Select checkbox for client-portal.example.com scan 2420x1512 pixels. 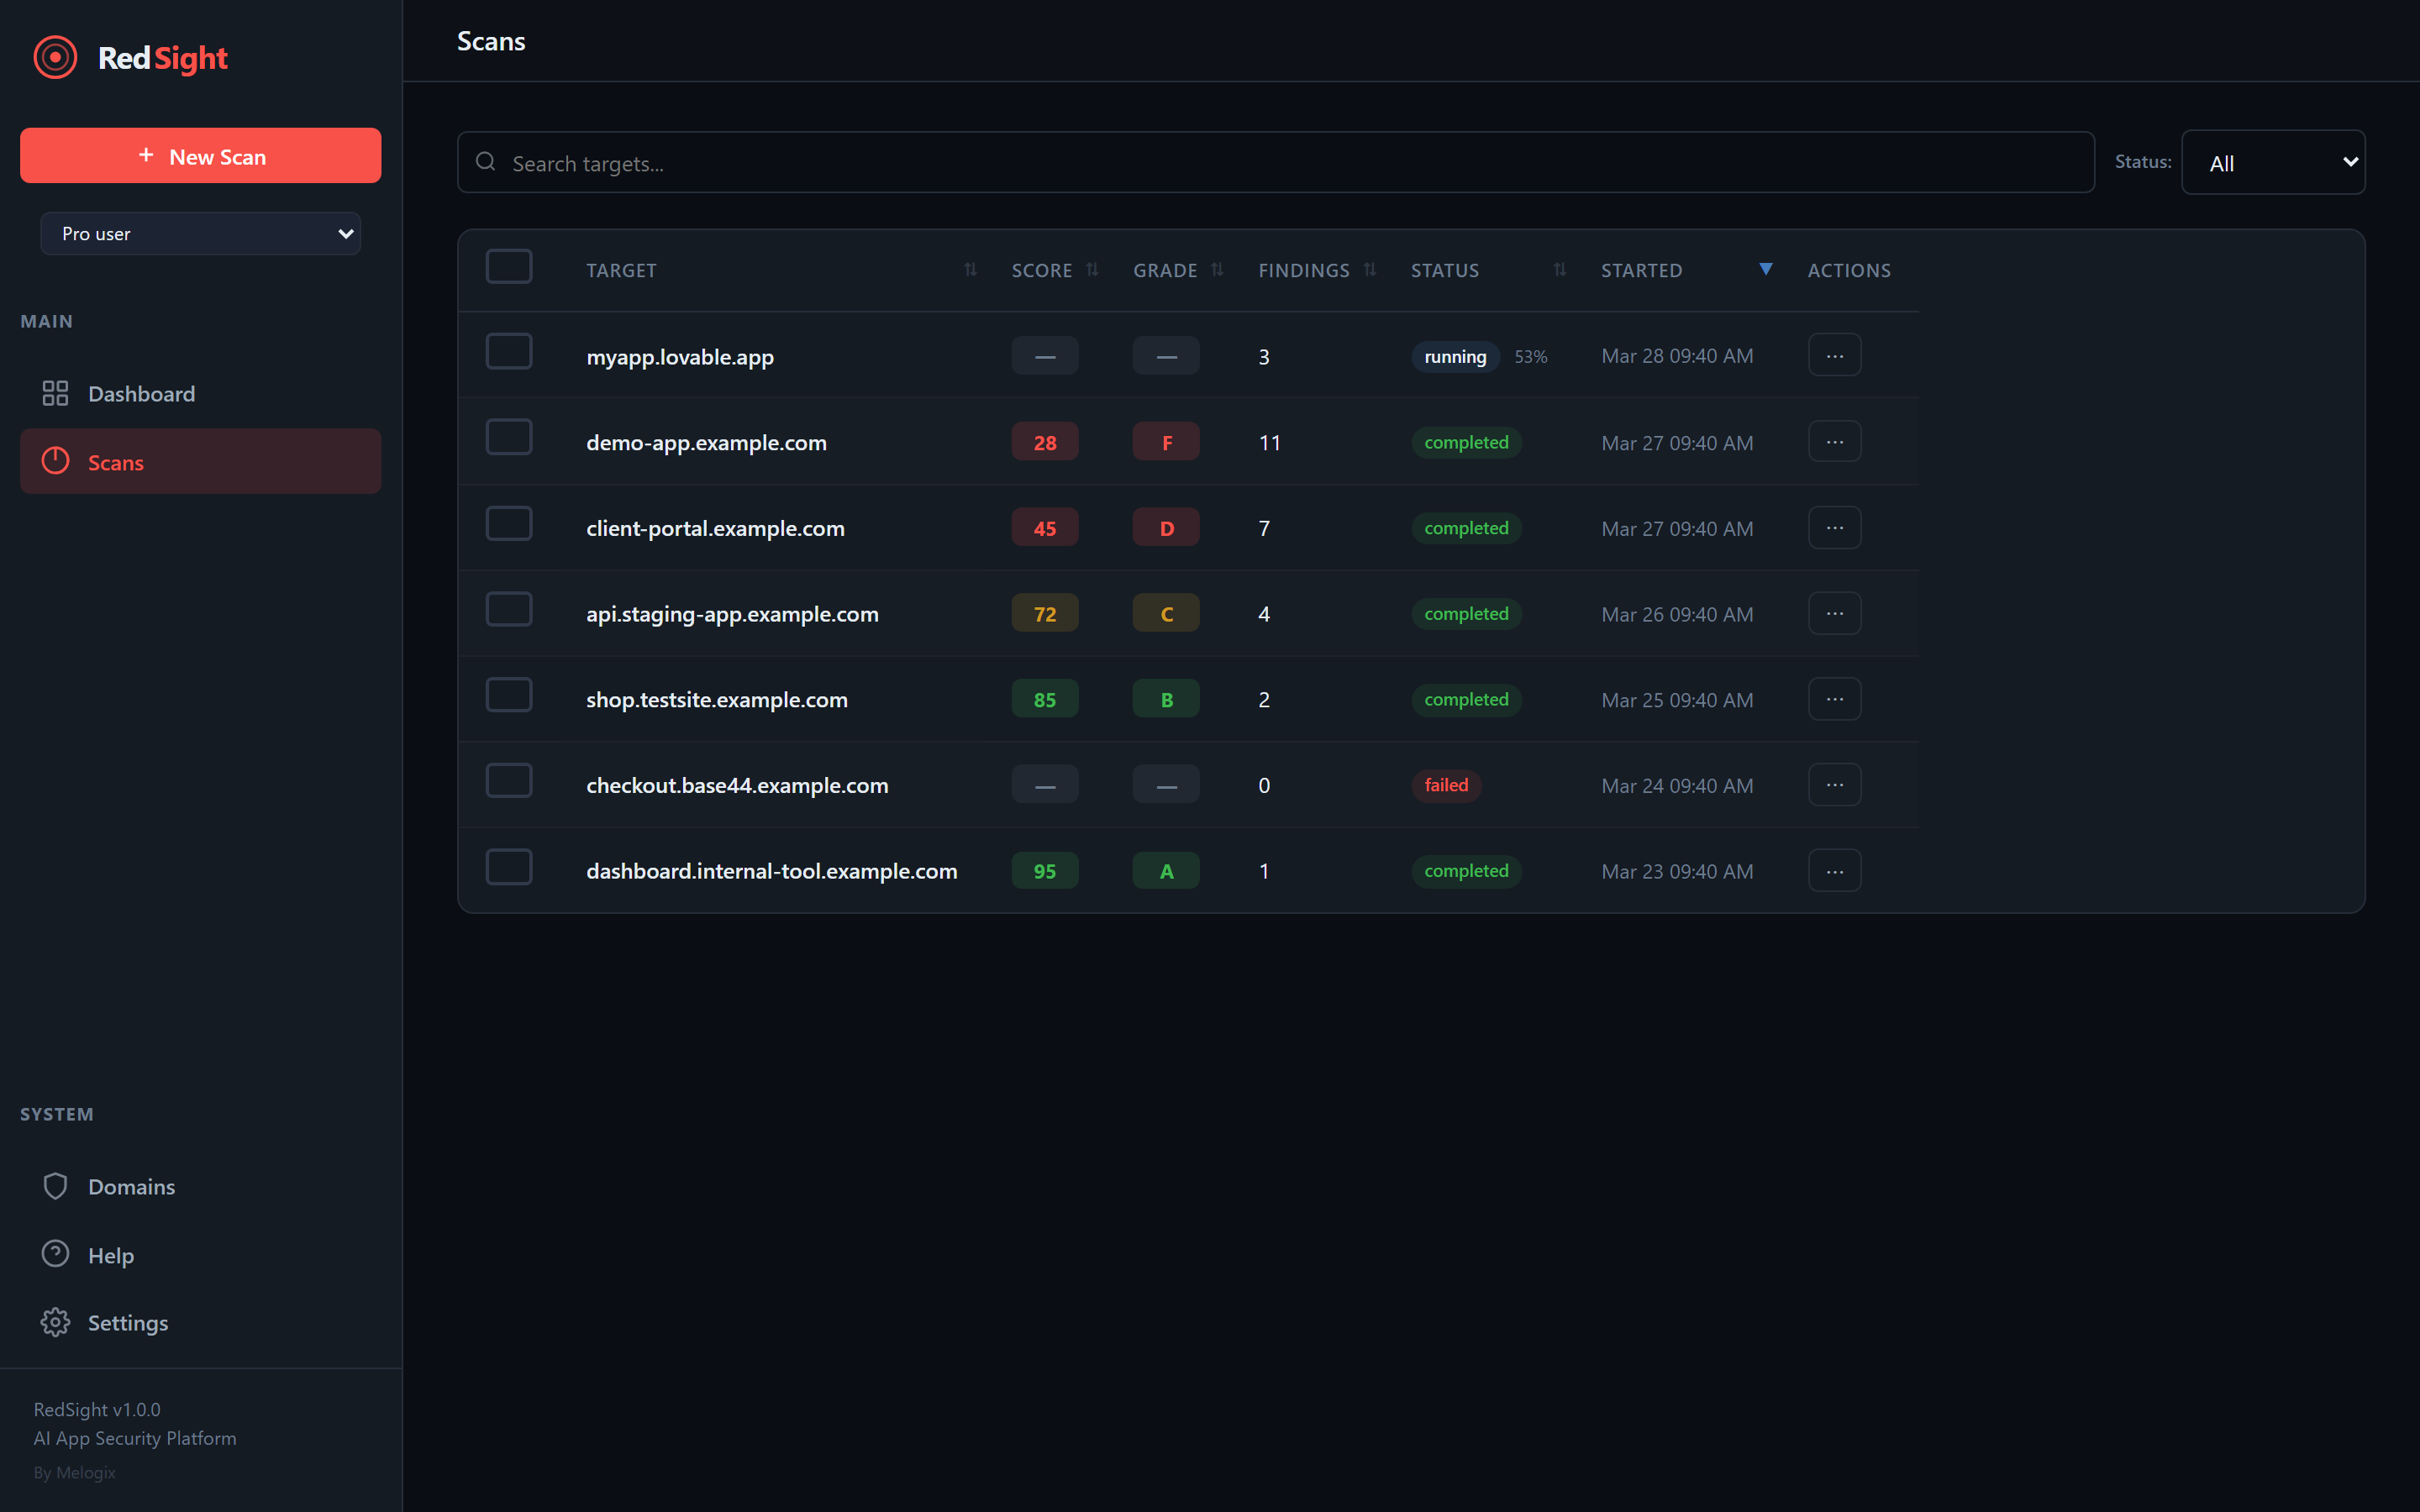[x=509, y=524]
